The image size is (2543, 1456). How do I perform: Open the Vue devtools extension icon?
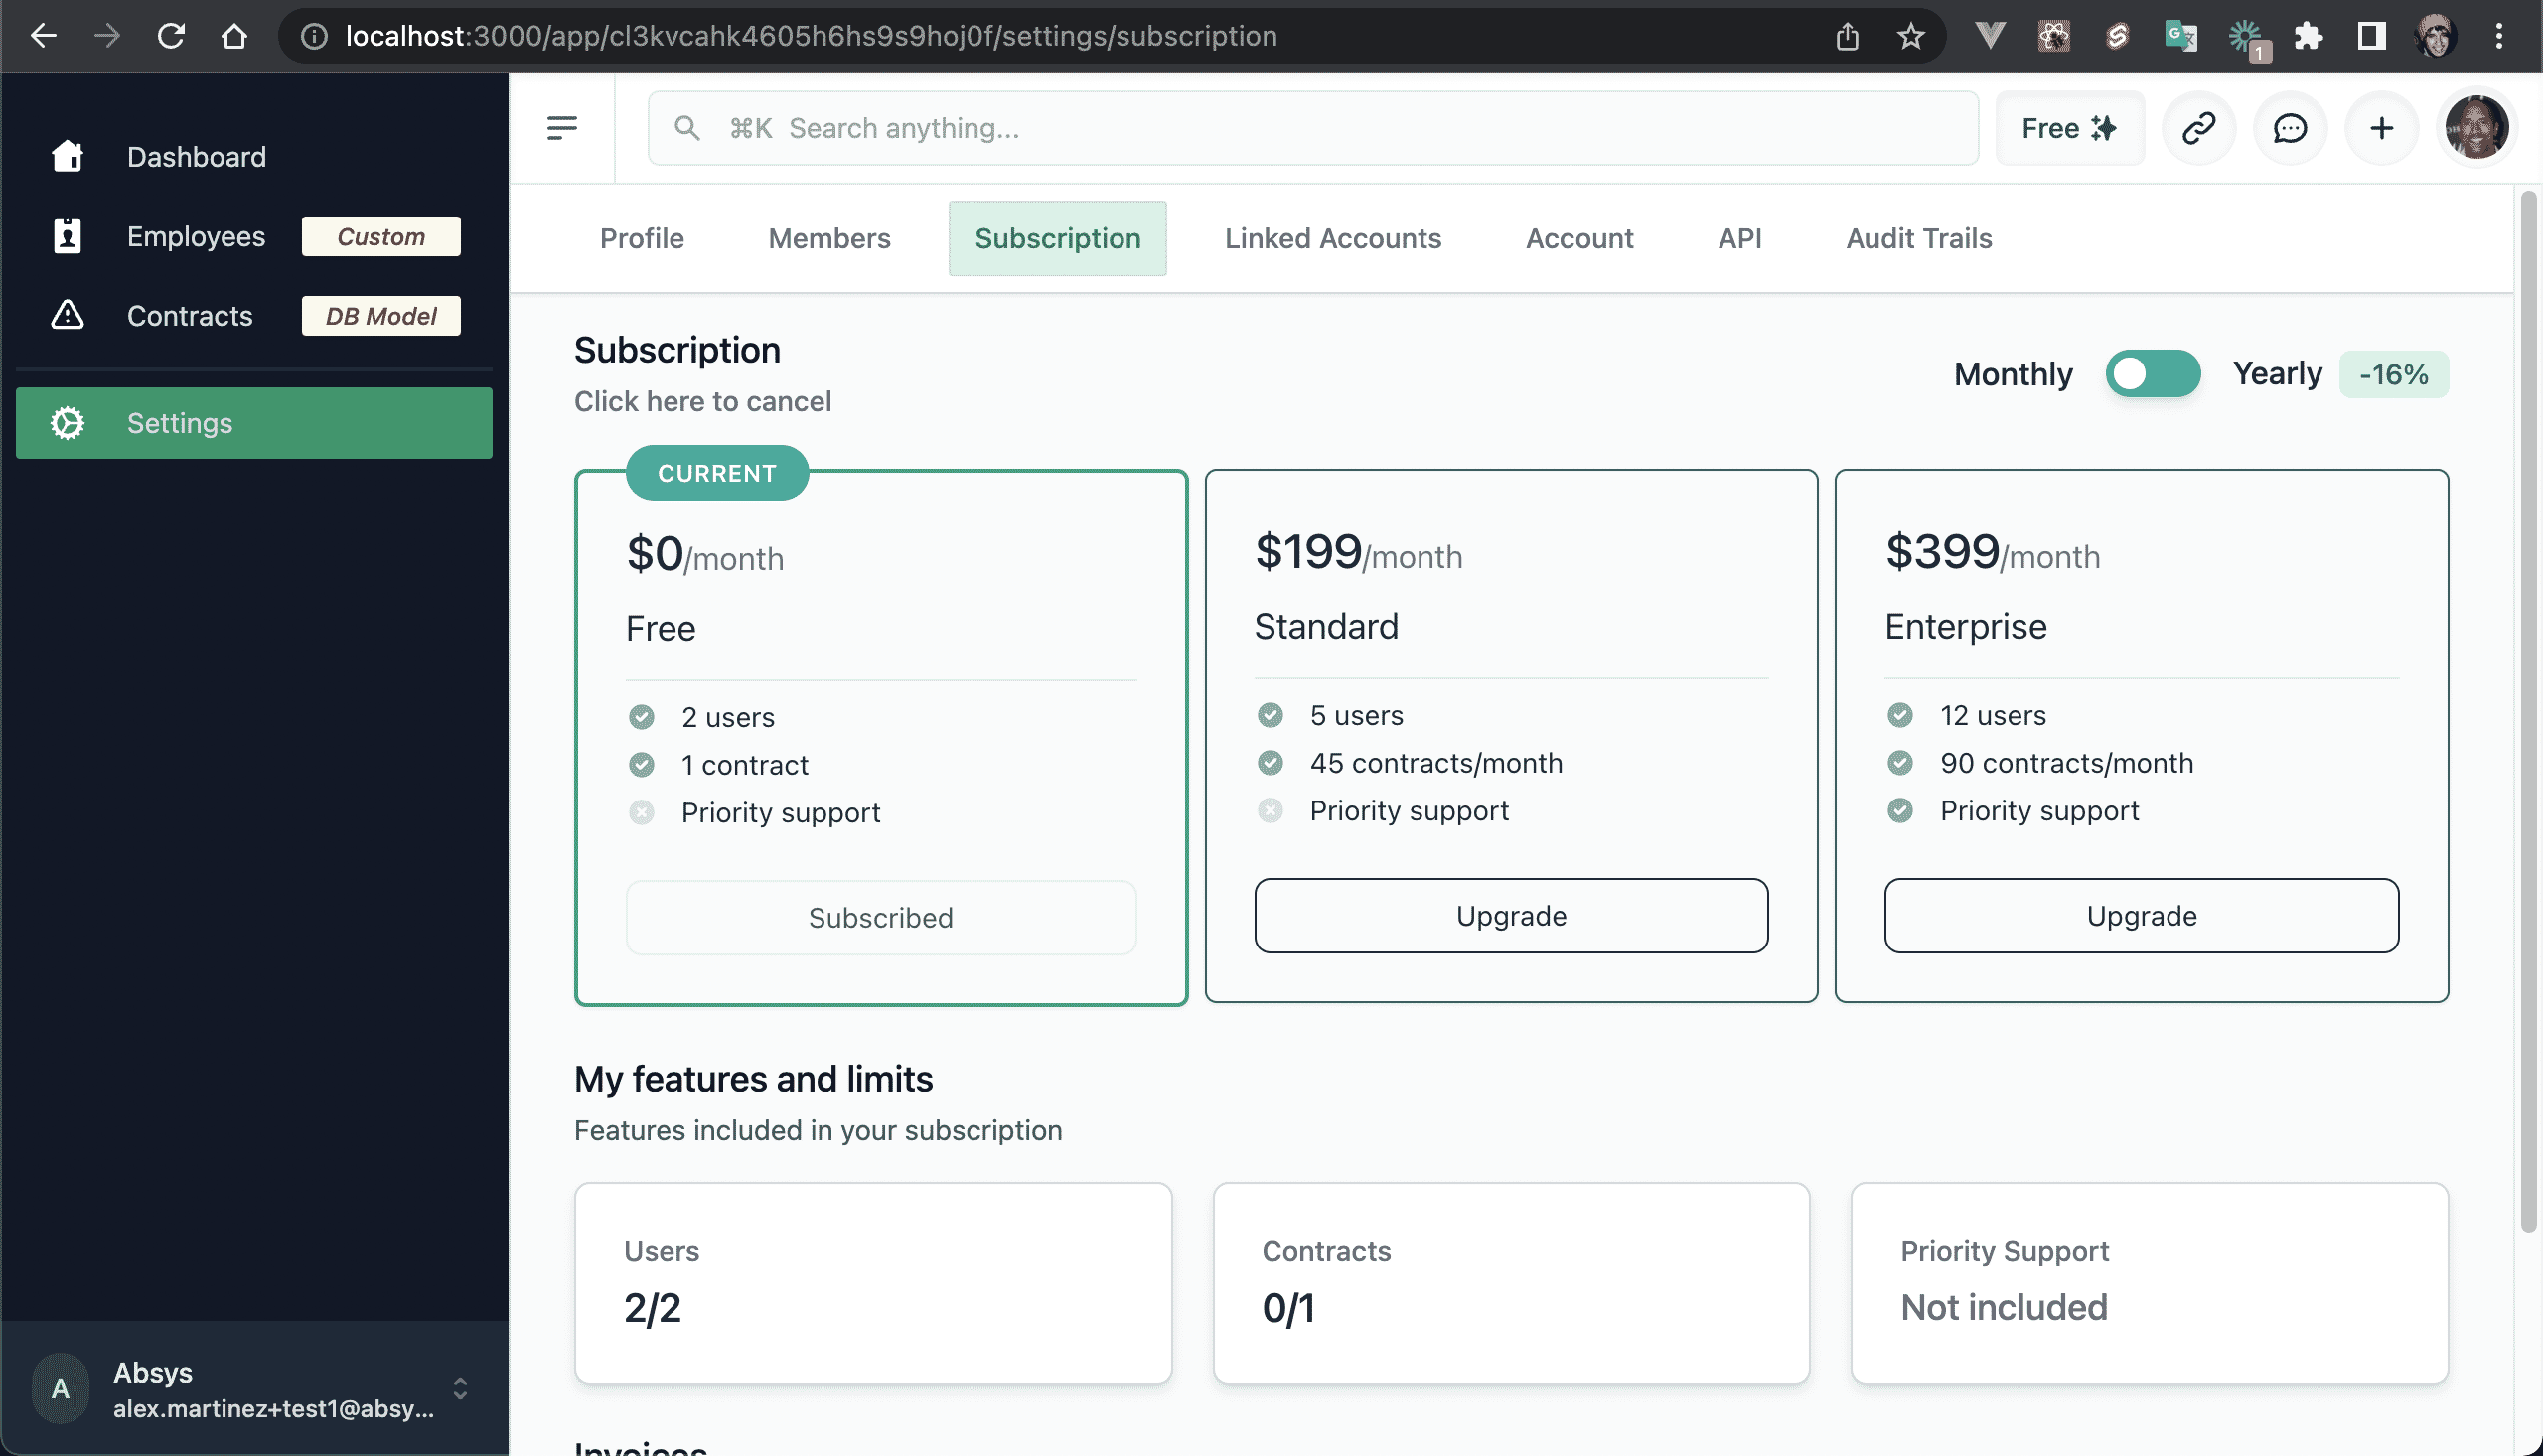(1990, 36)
